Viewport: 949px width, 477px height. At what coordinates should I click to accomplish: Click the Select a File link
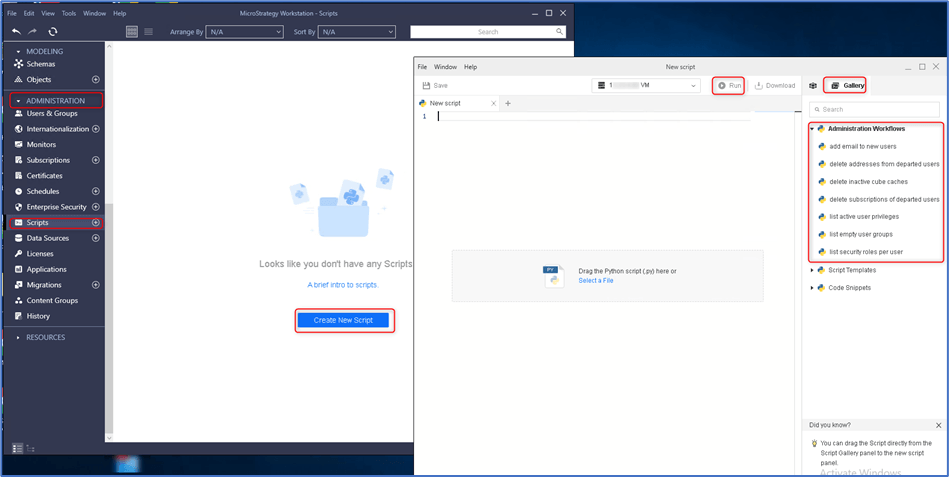tap(596, 281)
